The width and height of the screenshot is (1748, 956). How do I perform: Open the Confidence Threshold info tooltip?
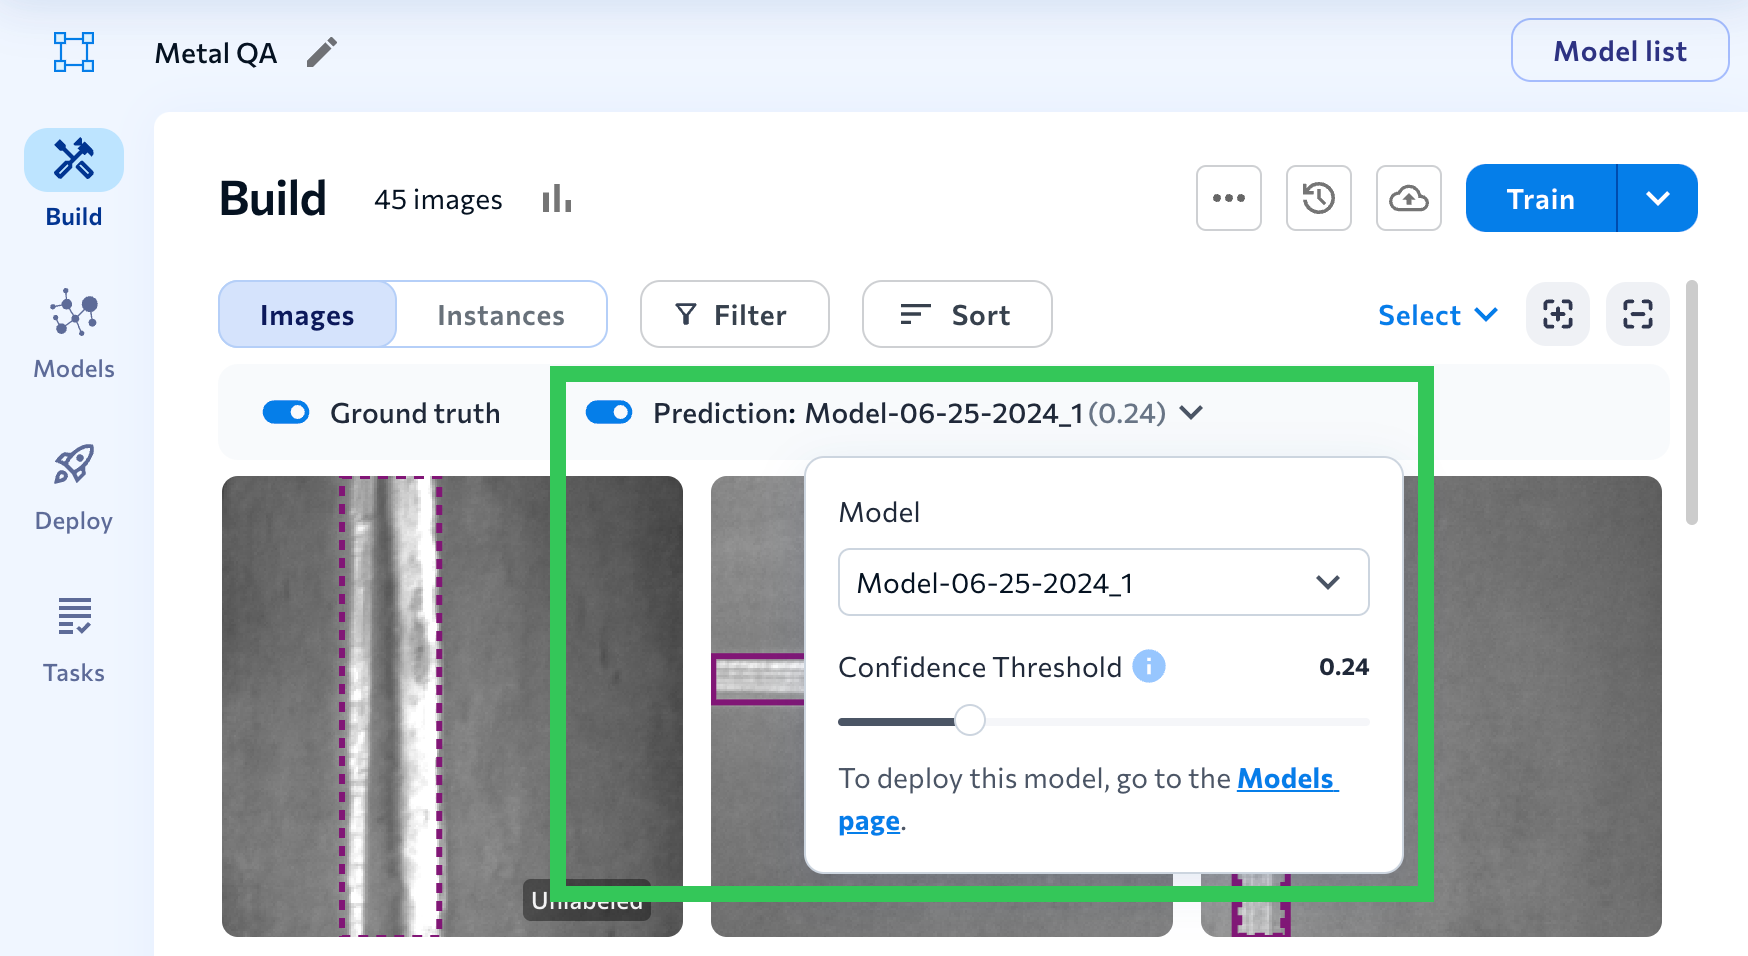tap(1149, 666)
